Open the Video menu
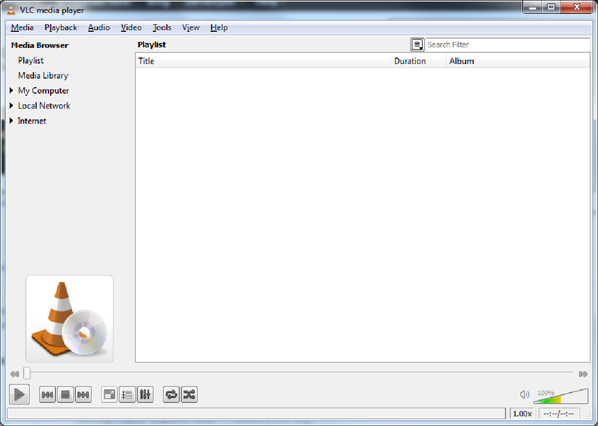598x426 pixels. 131,27
